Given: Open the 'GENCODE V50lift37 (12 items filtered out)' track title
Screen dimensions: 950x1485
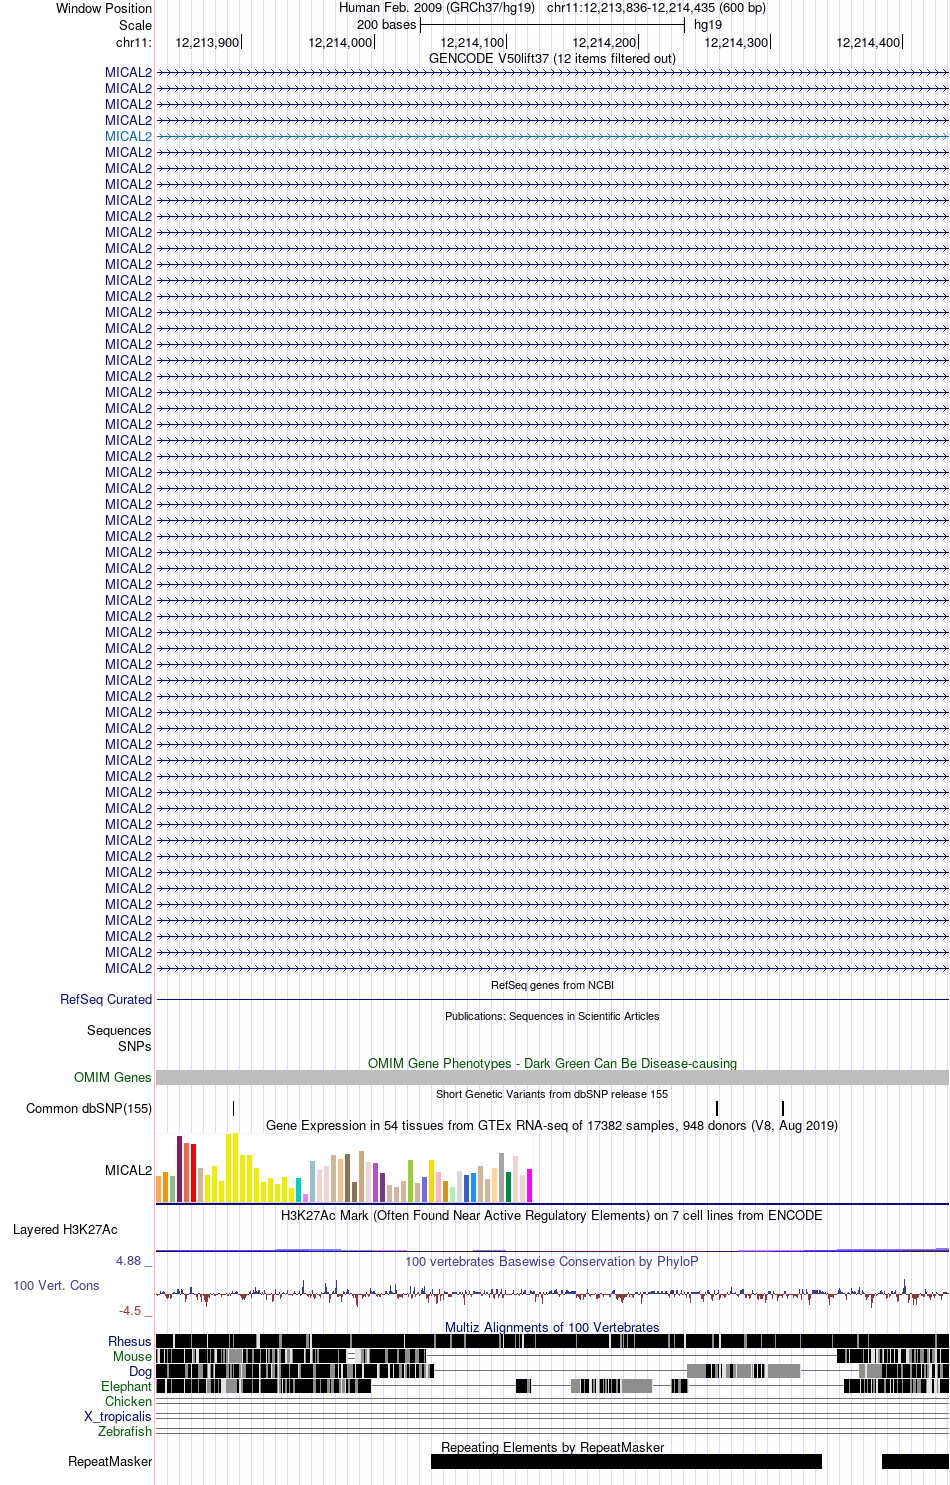Looking at the screenshot, I should tap(552, 58).
